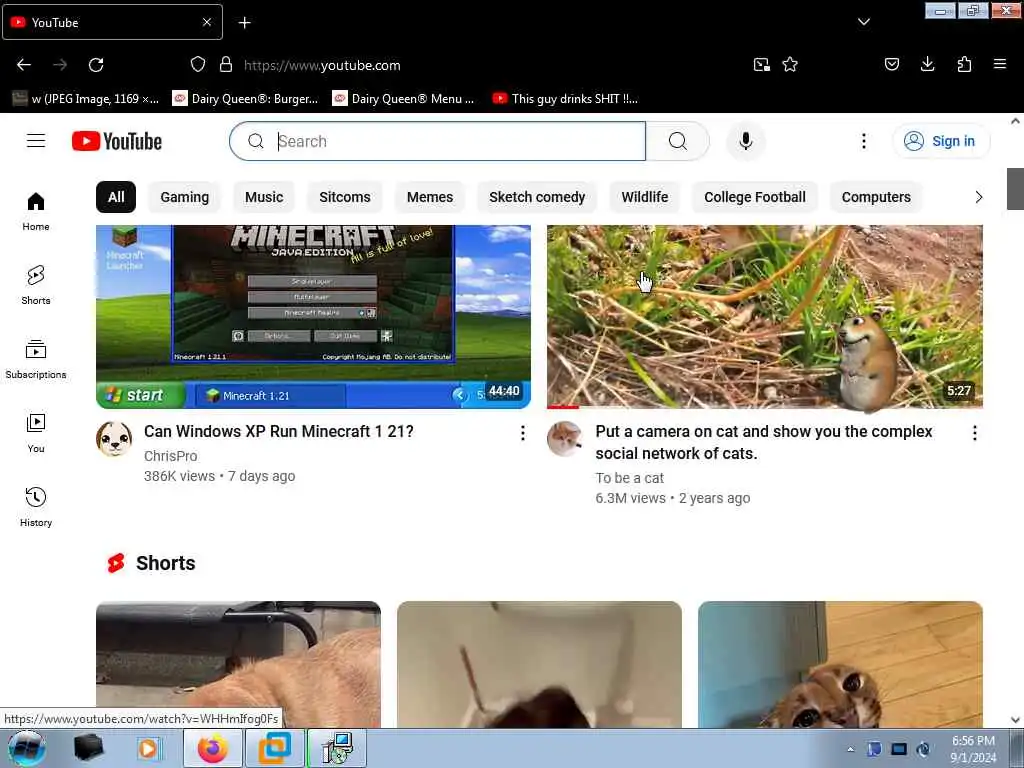Select the Memes filter chip
Image resolution: width=1024 pixels, height=768 pixels.
[430, 197]
